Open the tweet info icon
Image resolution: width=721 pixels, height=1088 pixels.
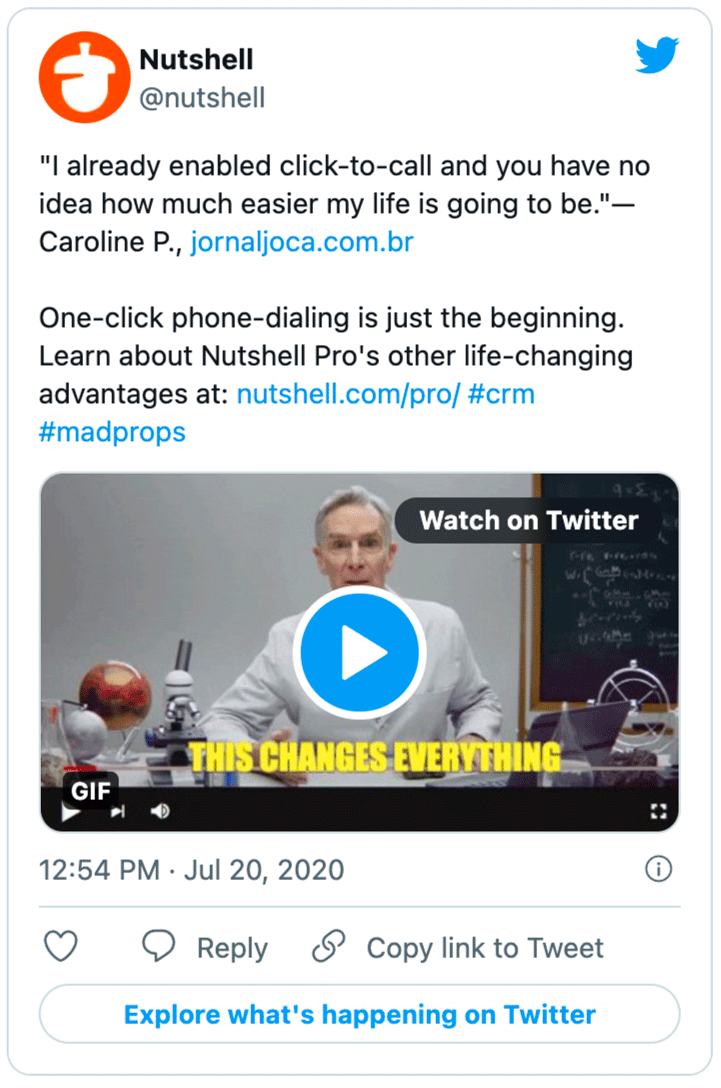[x=659, y=870]
